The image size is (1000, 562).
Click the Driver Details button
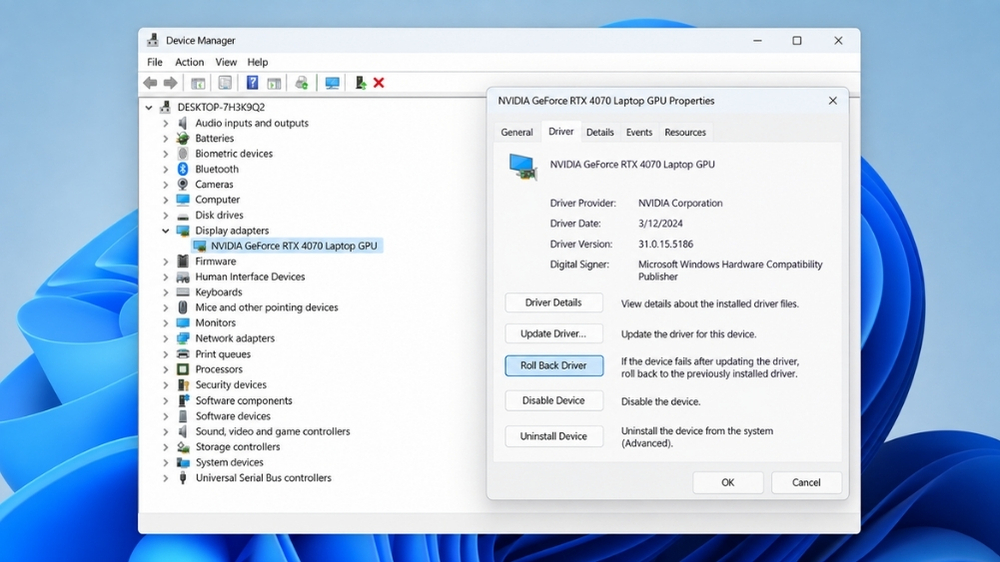[554, 302]
